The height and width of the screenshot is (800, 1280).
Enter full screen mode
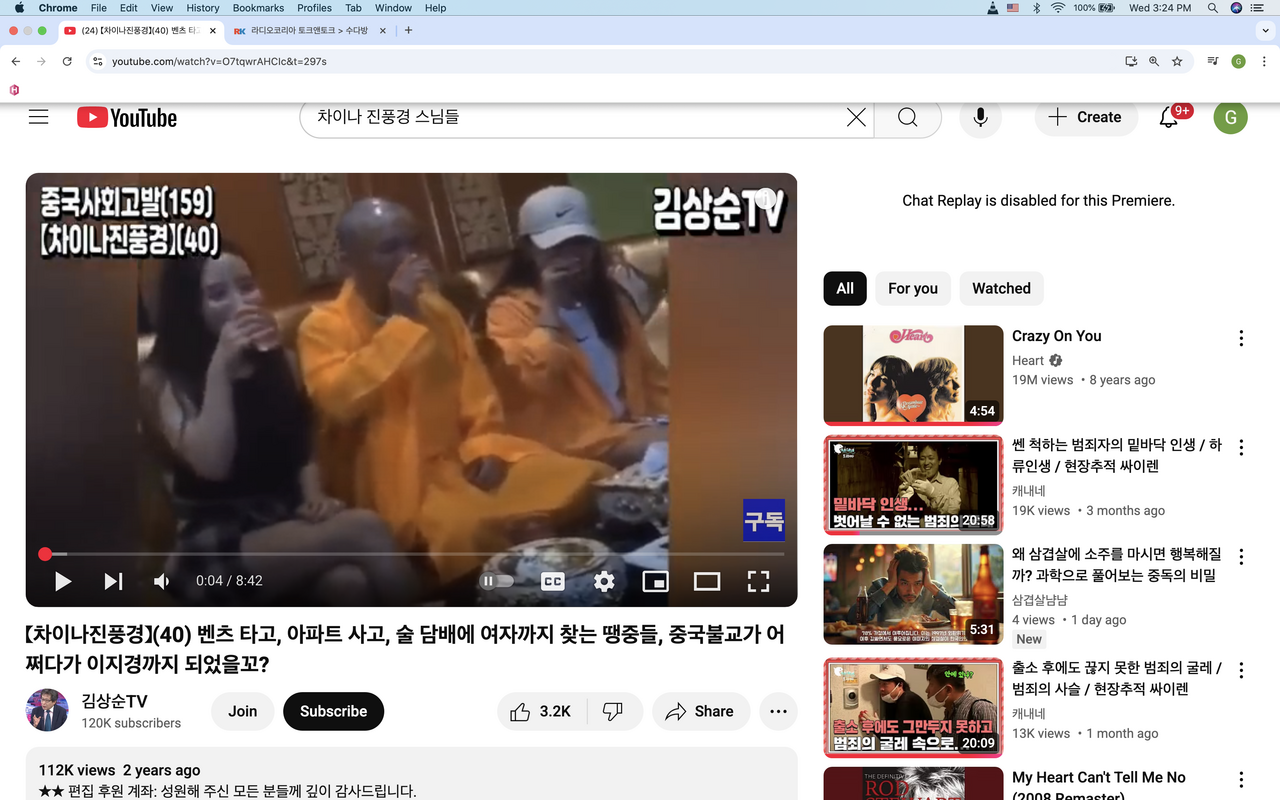coord(758,581)
